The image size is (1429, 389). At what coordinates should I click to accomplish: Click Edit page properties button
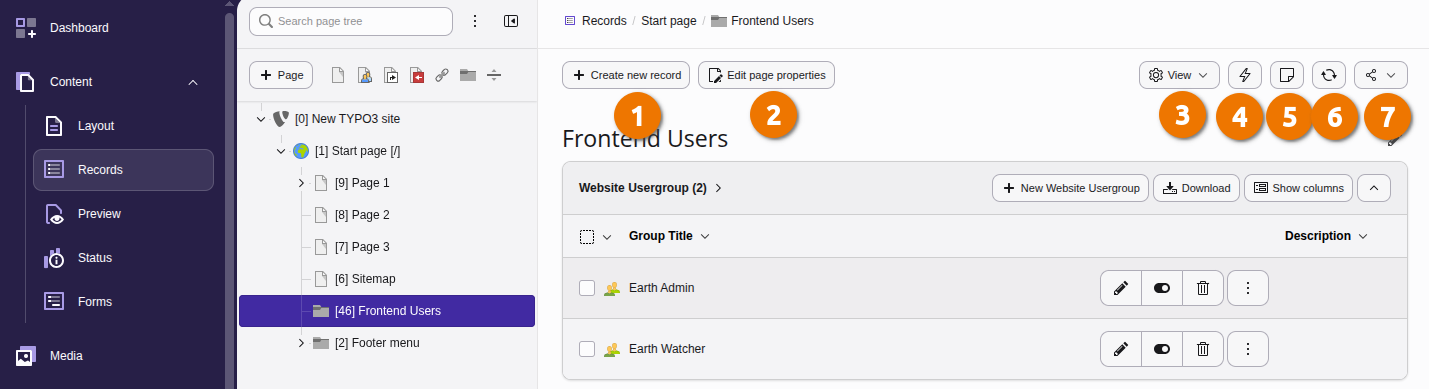click(x=766, y=75)
